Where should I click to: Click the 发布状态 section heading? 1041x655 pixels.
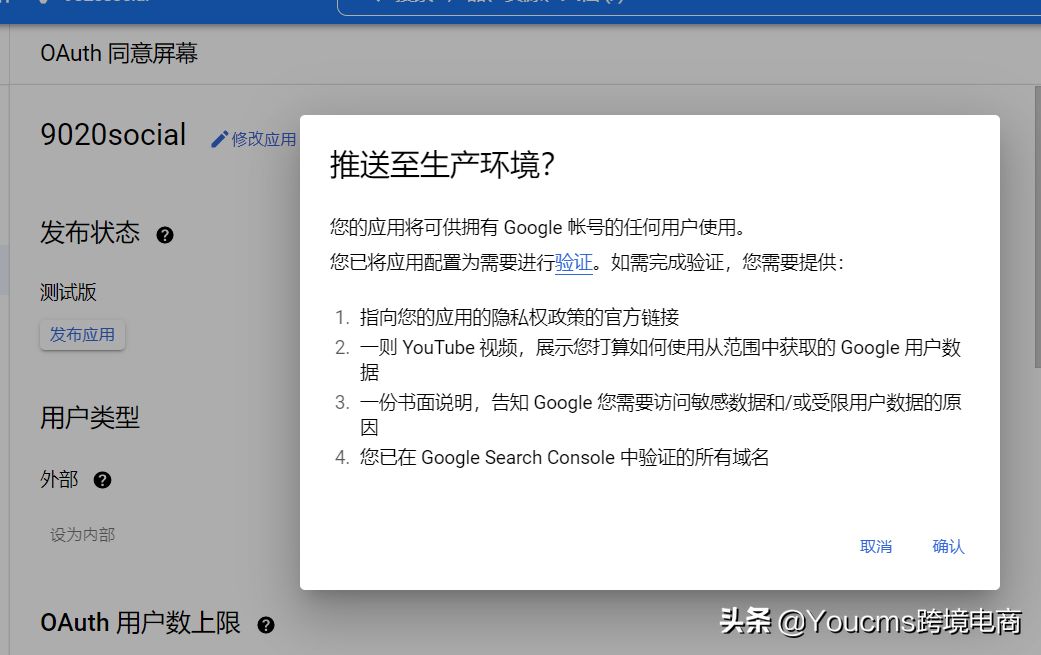90,232
